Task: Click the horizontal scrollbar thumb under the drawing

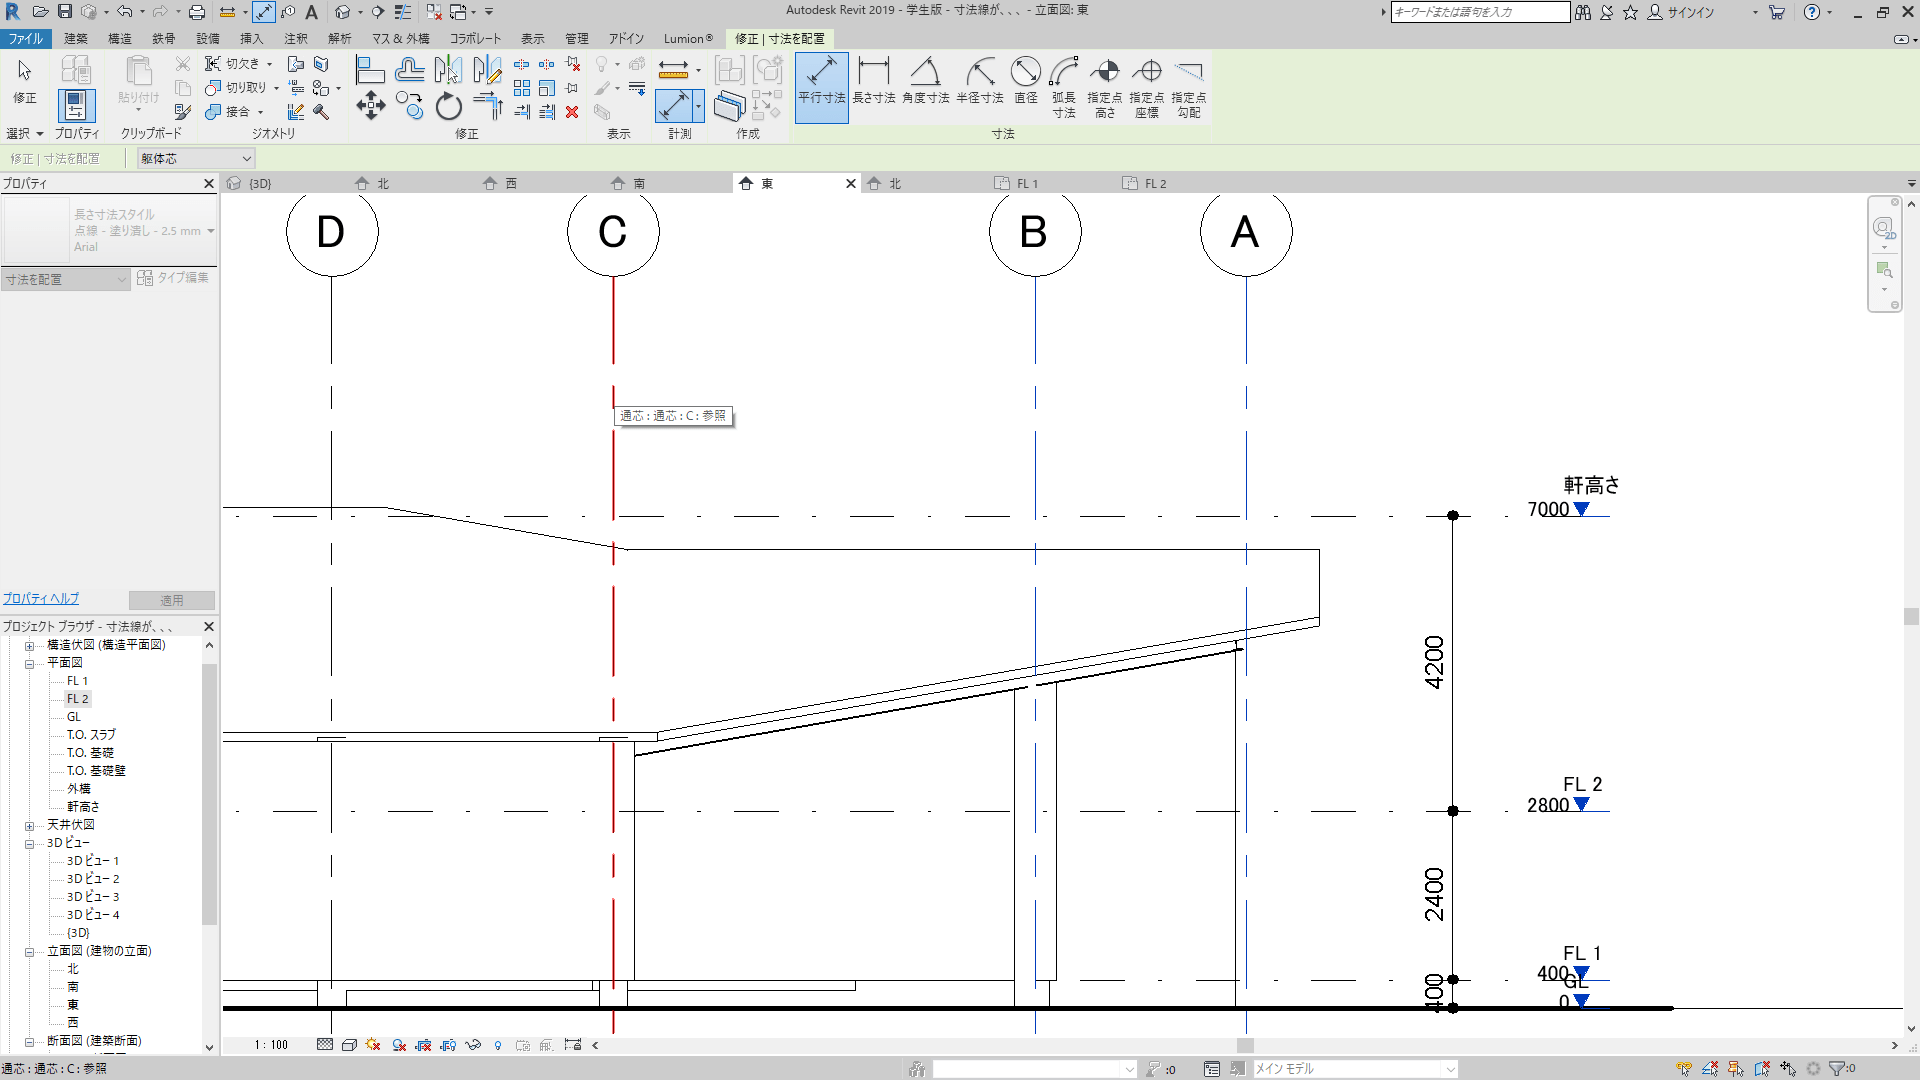Action: [1245, 1045]
